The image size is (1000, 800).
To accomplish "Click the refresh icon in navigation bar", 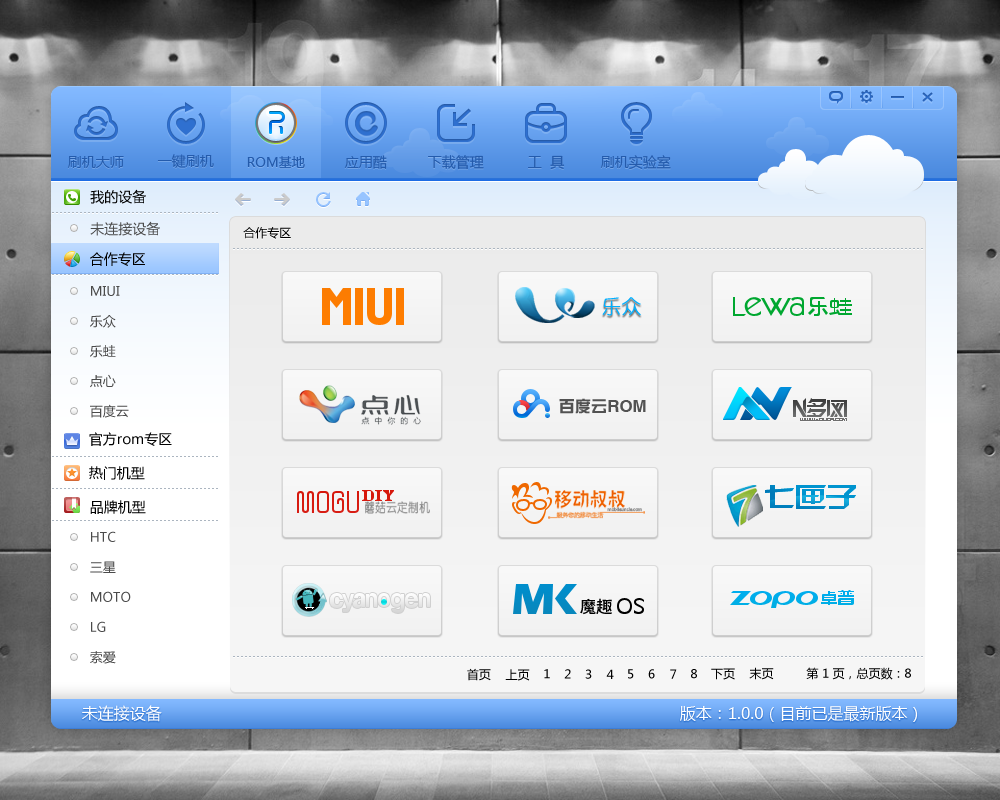I will point(323,199).
